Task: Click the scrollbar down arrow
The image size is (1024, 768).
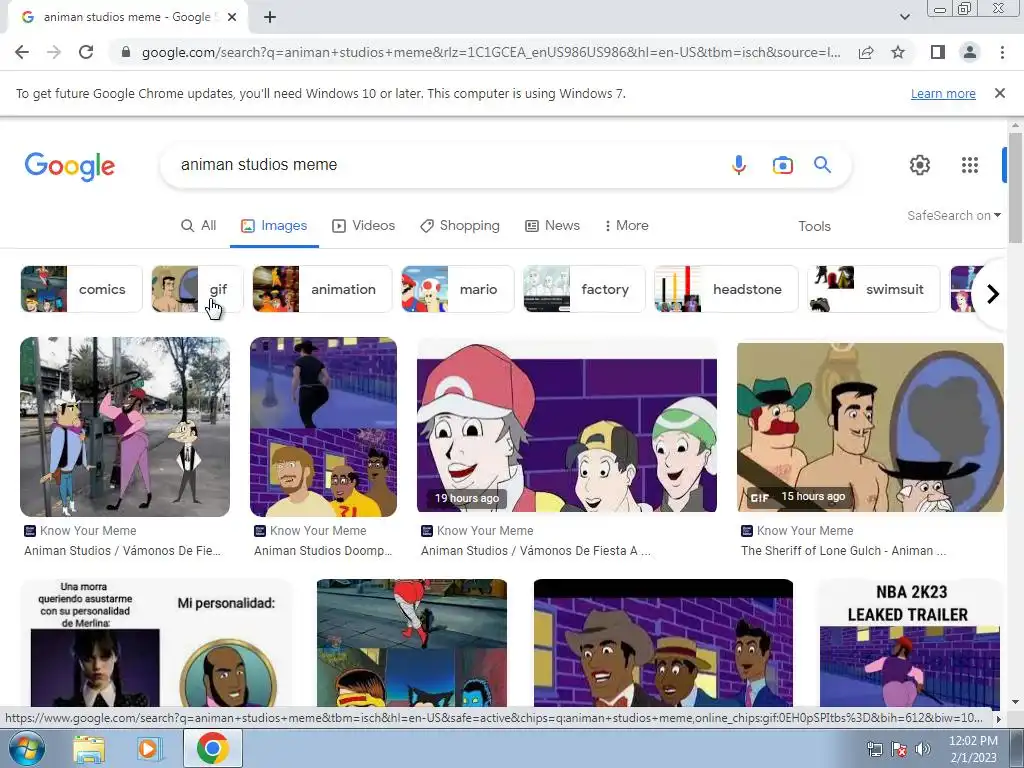Action: [1015, 702]
